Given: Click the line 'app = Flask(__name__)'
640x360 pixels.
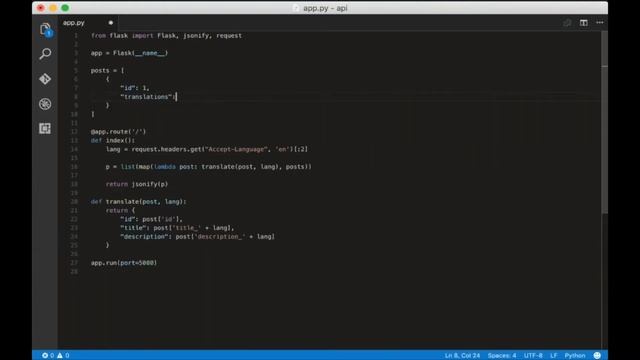Looking at the screenshot, I should pos(129,53).
